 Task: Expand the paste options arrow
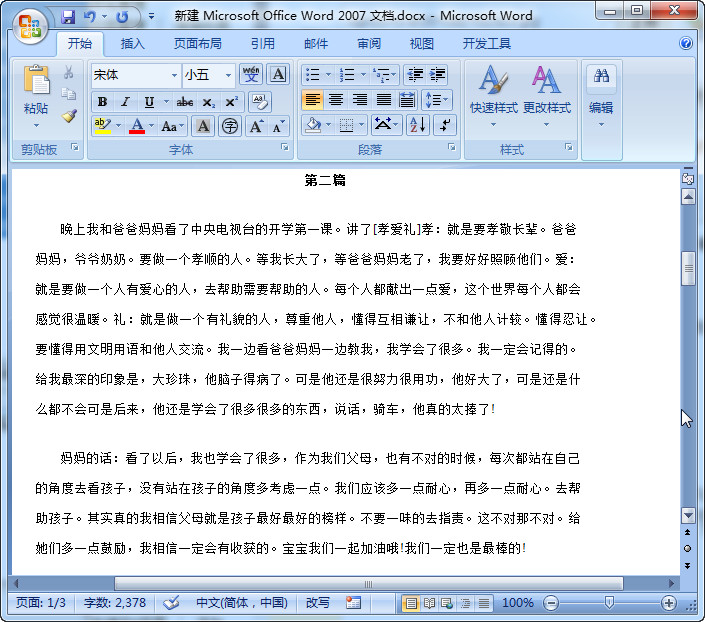(36, 125)
